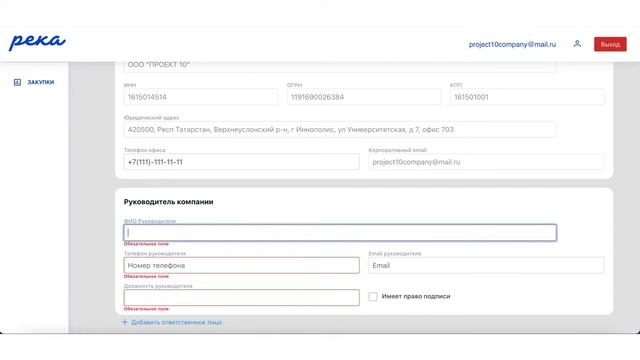This screenshot has width=640, height=360.
Task: Click Обязательное поле under phone field
Action: tap(146, 276)
